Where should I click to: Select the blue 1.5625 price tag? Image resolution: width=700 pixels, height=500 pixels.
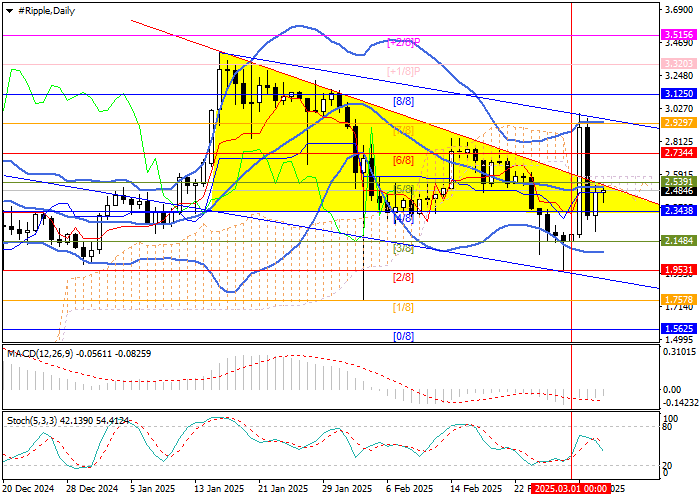(679, 329)
